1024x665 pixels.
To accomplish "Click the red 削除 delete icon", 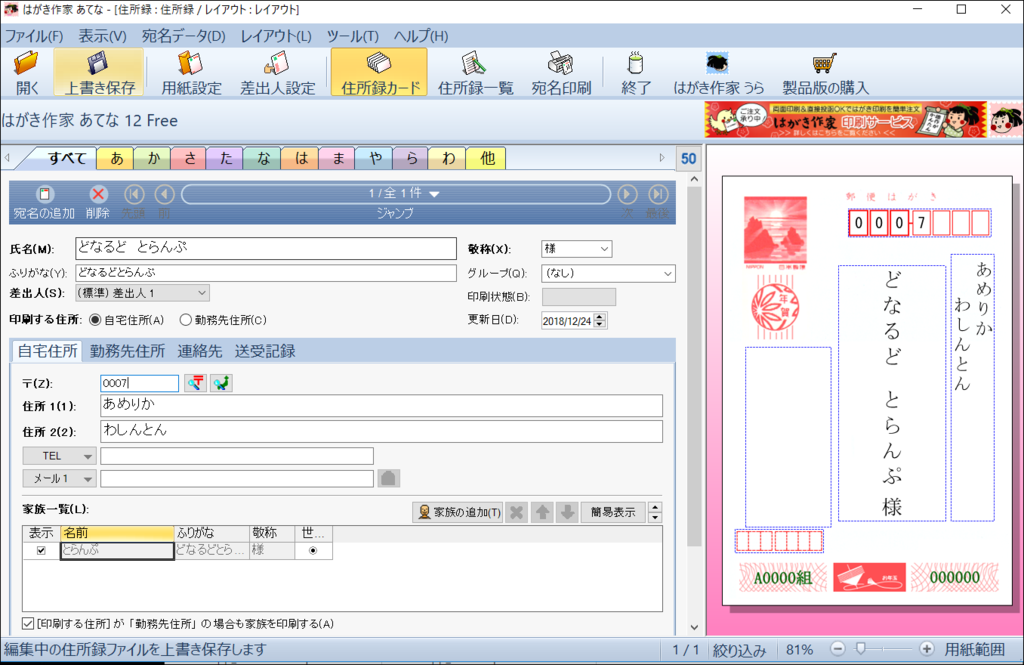I will click(x=98, y=194).
